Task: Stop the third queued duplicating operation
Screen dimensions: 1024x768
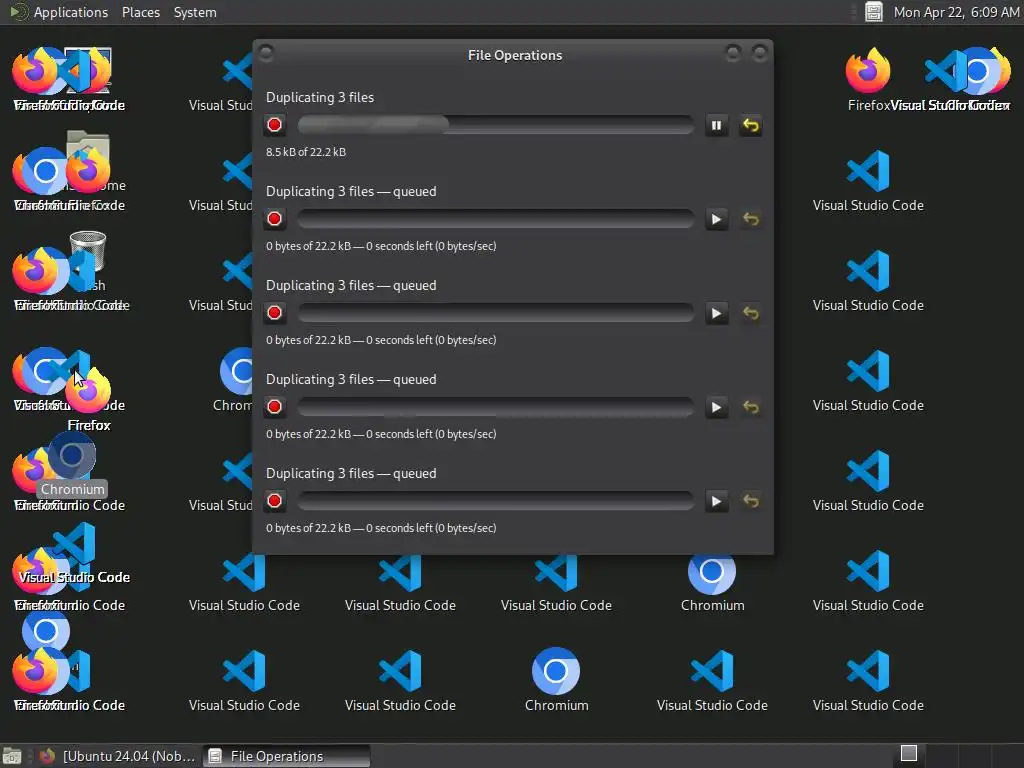Action: pos(274,407)
